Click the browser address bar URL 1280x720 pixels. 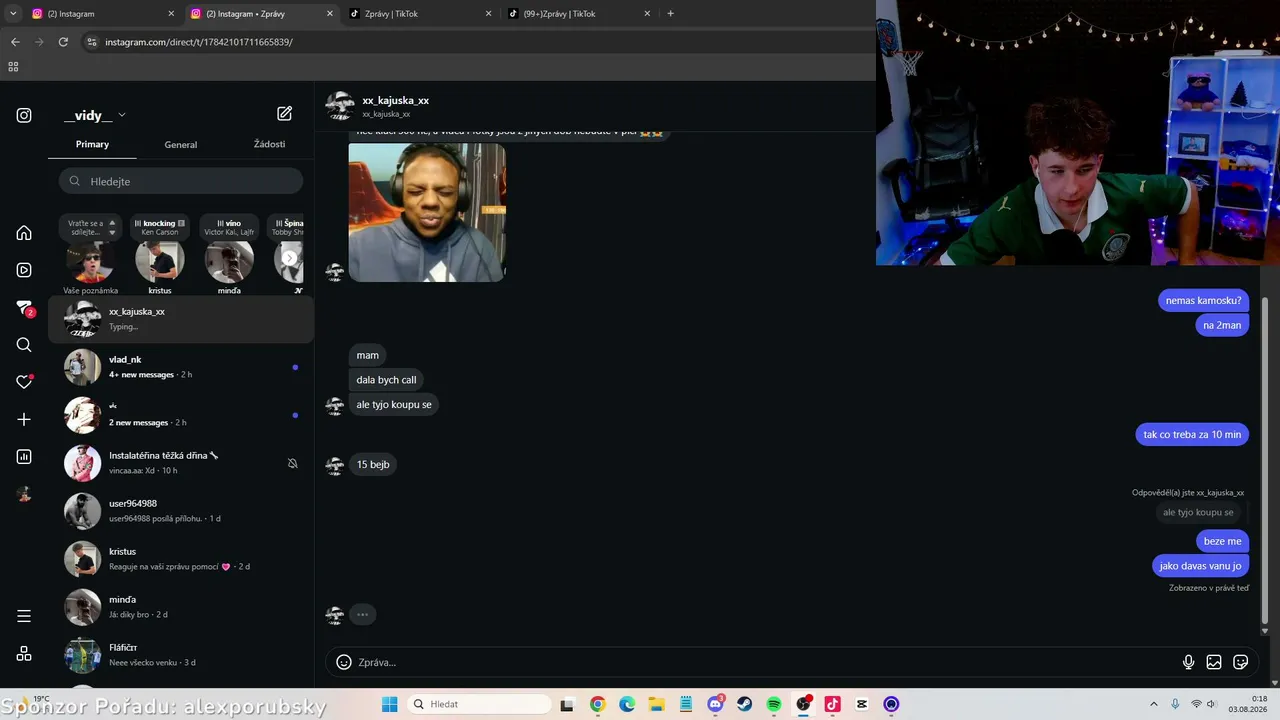[x=199, y=42]
